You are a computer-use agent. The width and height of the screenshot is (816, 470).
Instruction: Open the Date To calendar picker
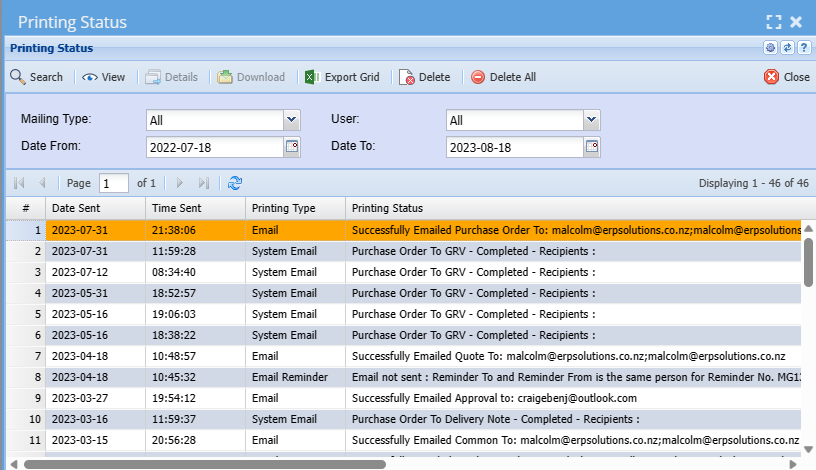(x=592, y=147)
